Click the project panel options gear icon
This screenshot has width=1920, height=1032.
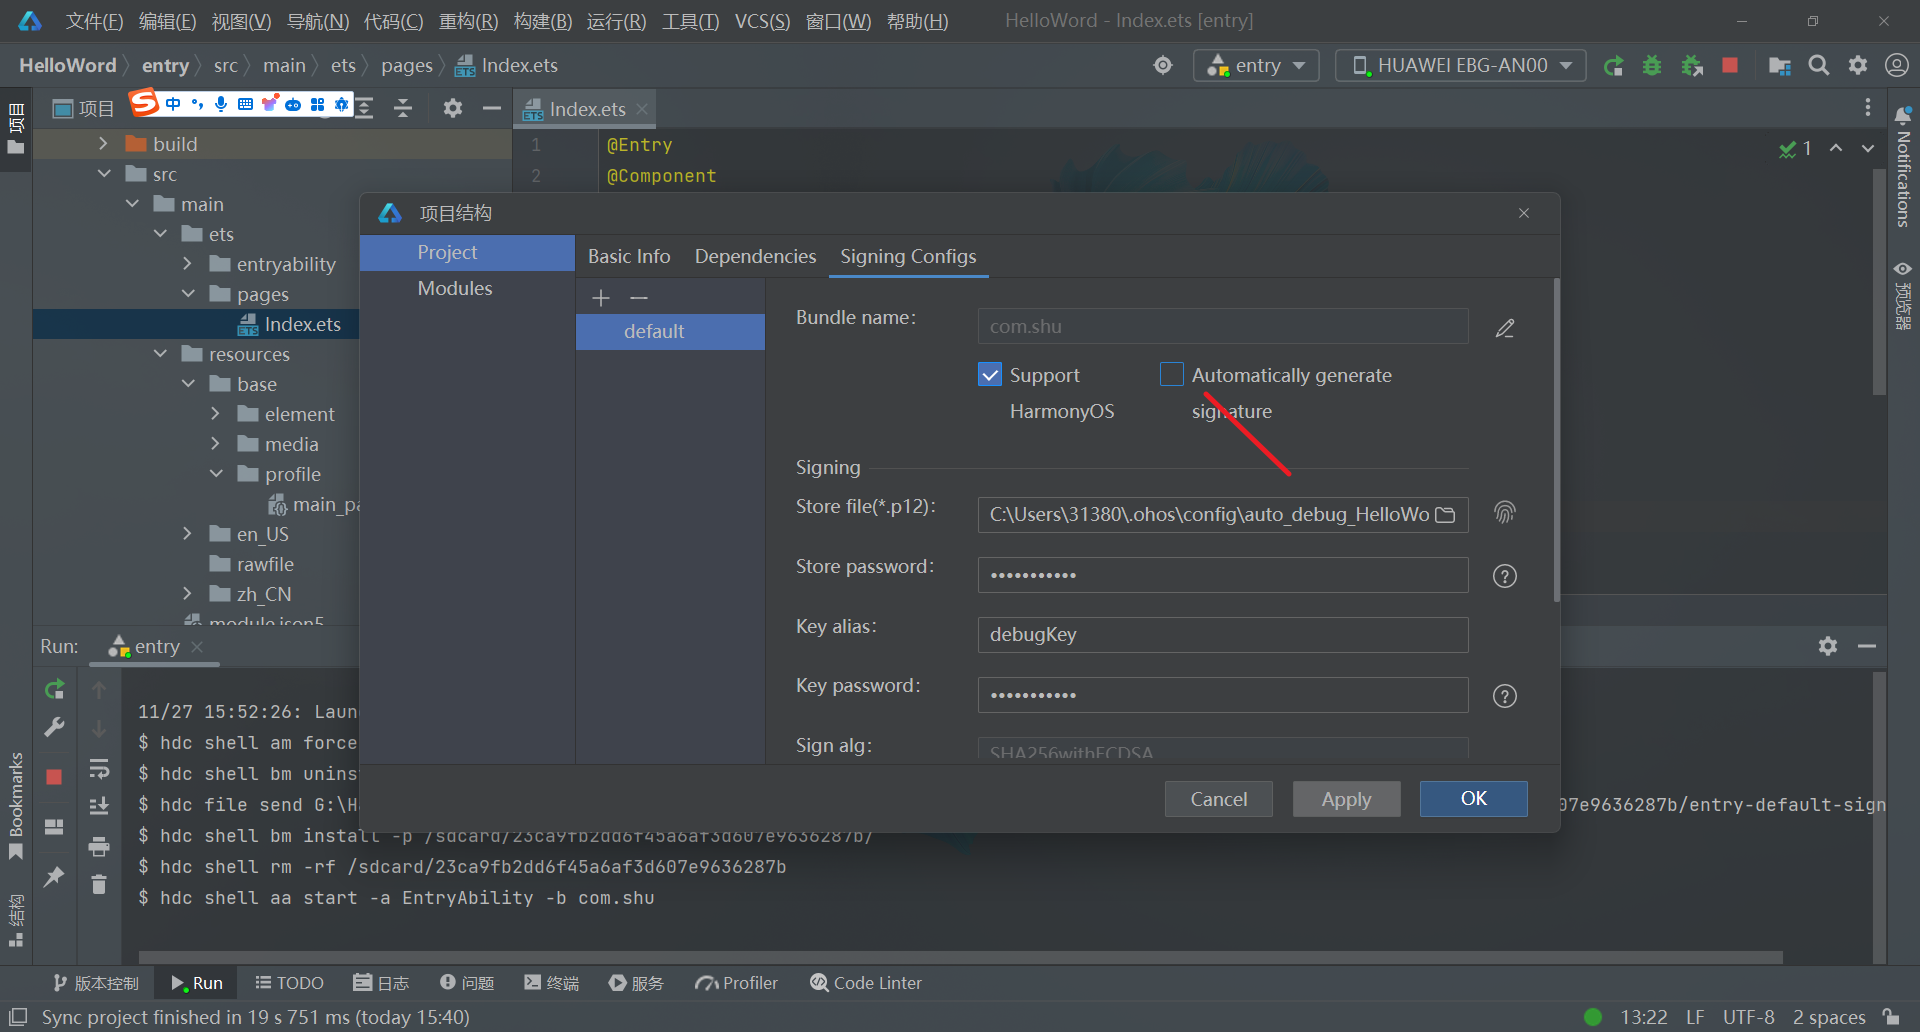click(453, 108)
